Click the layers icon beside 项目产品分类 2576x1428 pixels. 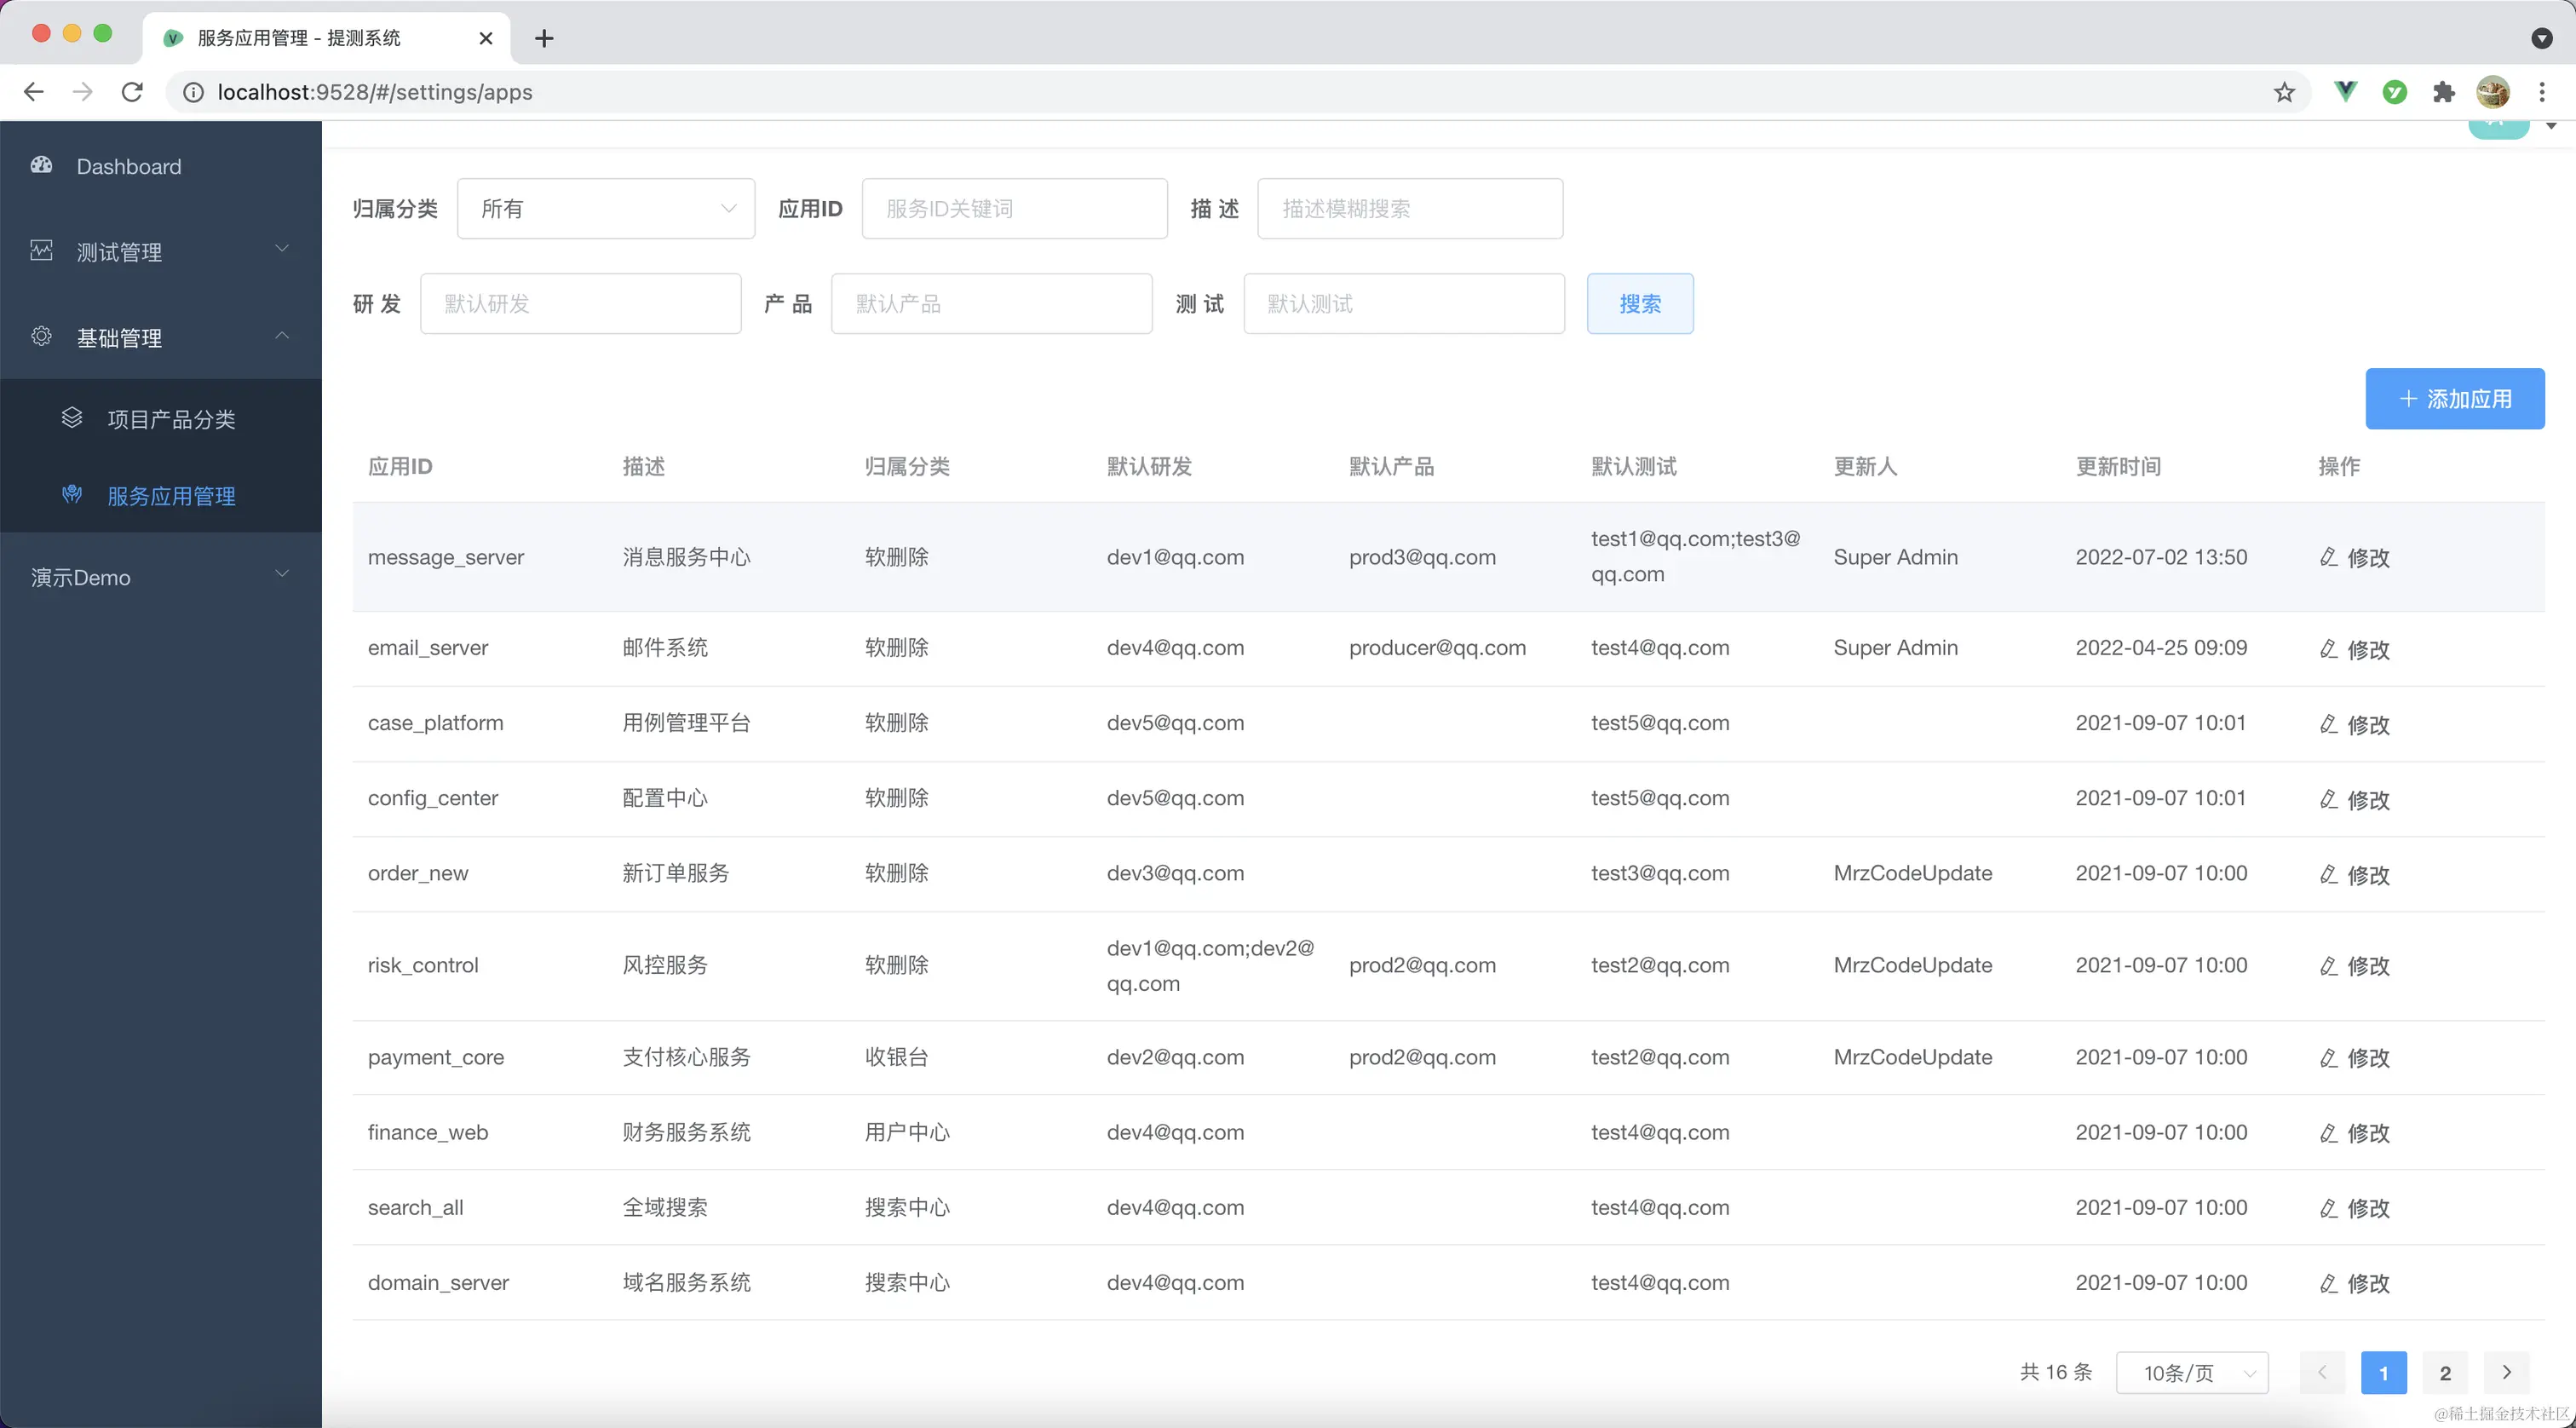(x=72, y=418)
